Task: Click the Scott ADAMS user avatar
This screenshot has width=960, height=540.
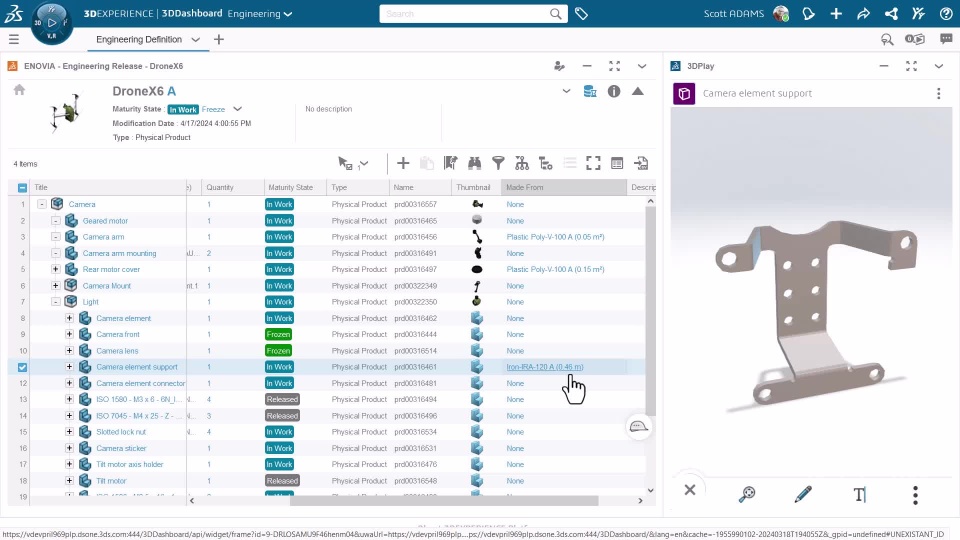Action: click(781, 13)
